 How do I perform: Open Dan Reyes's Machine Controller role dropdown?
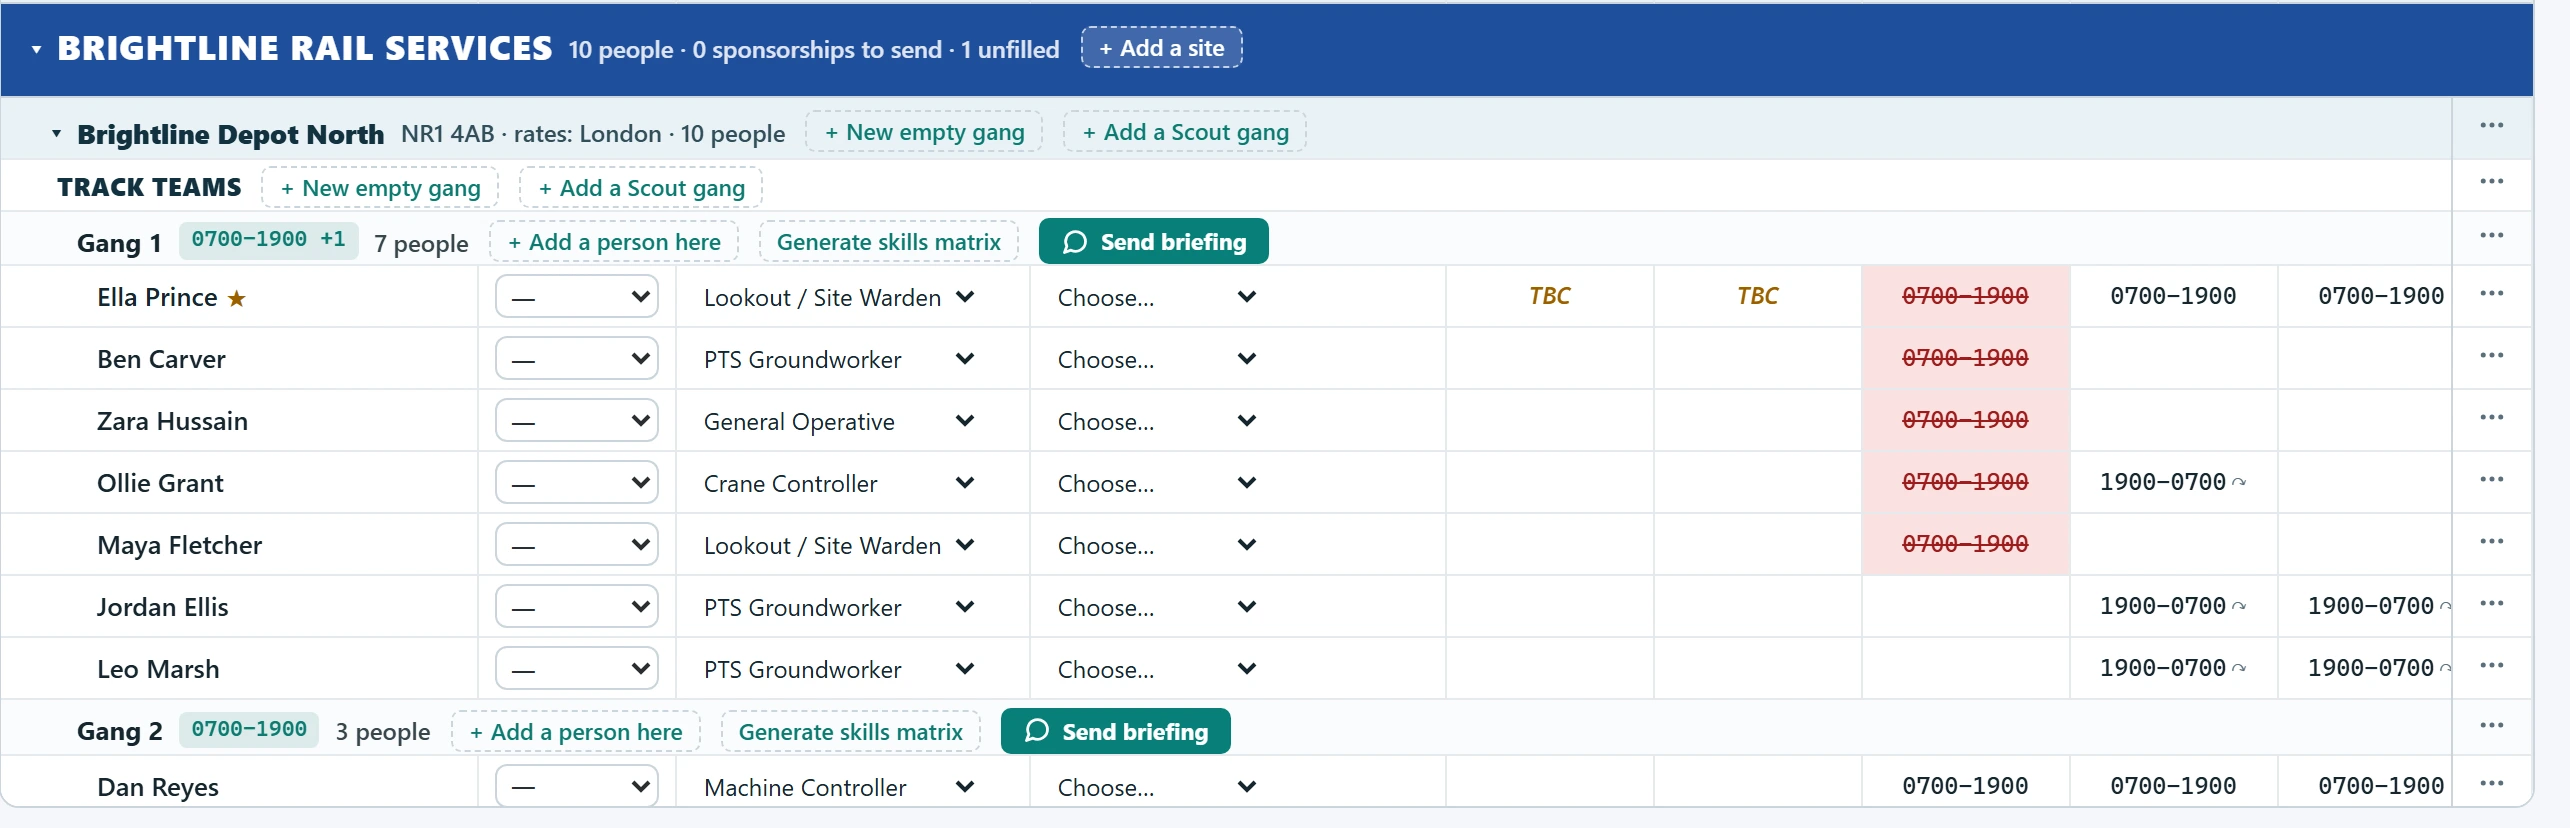pos(839,787)
